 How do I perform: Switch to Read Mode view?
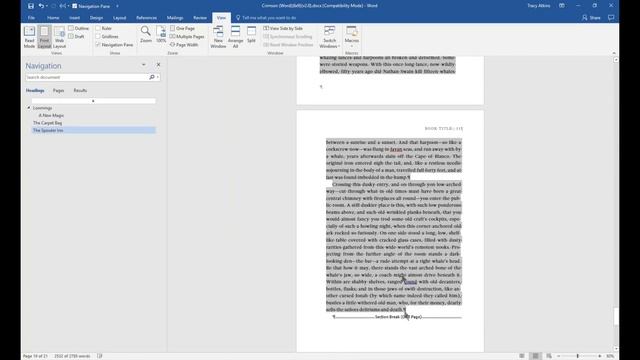29,37
